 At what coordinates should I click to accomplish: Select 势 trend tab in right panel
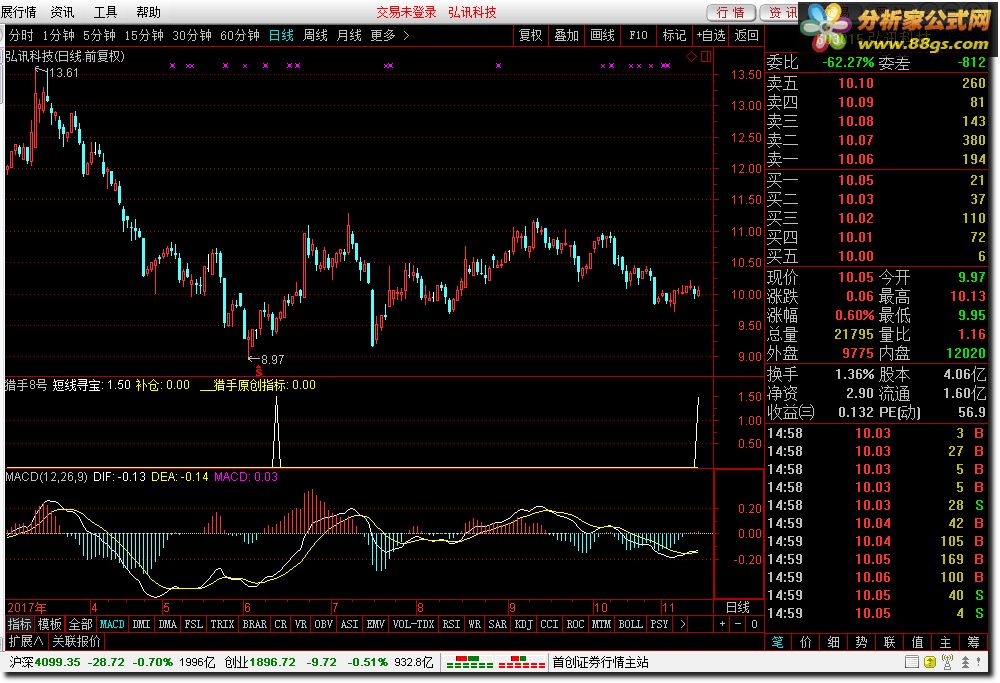pyautogui.click(x=862, y=642)
